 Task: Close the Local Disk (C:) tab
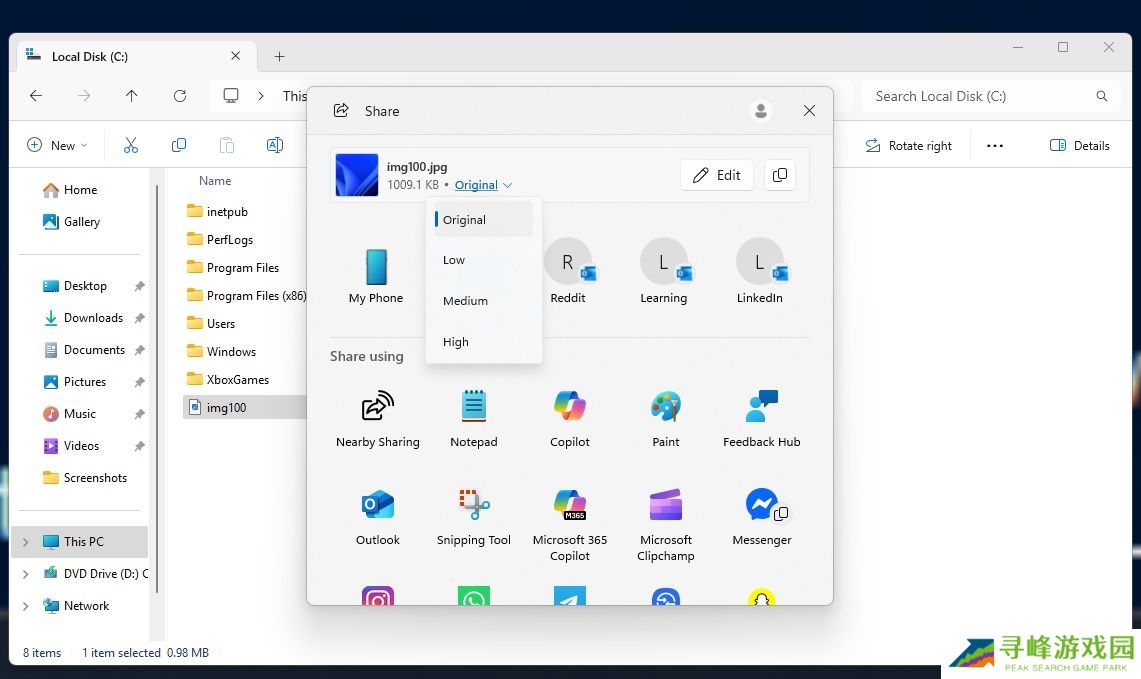(x=236, y=56)
